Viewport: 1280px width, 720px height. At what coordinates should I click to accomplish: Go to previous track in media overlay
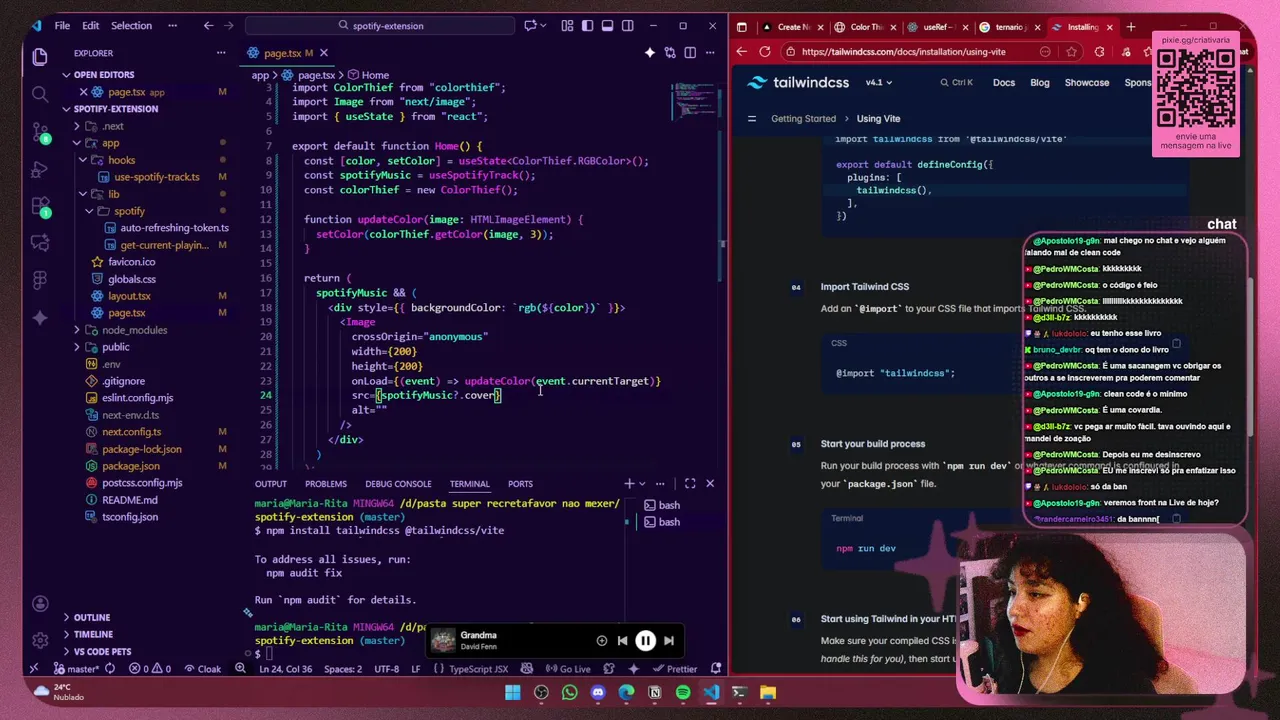click(622, 641)
